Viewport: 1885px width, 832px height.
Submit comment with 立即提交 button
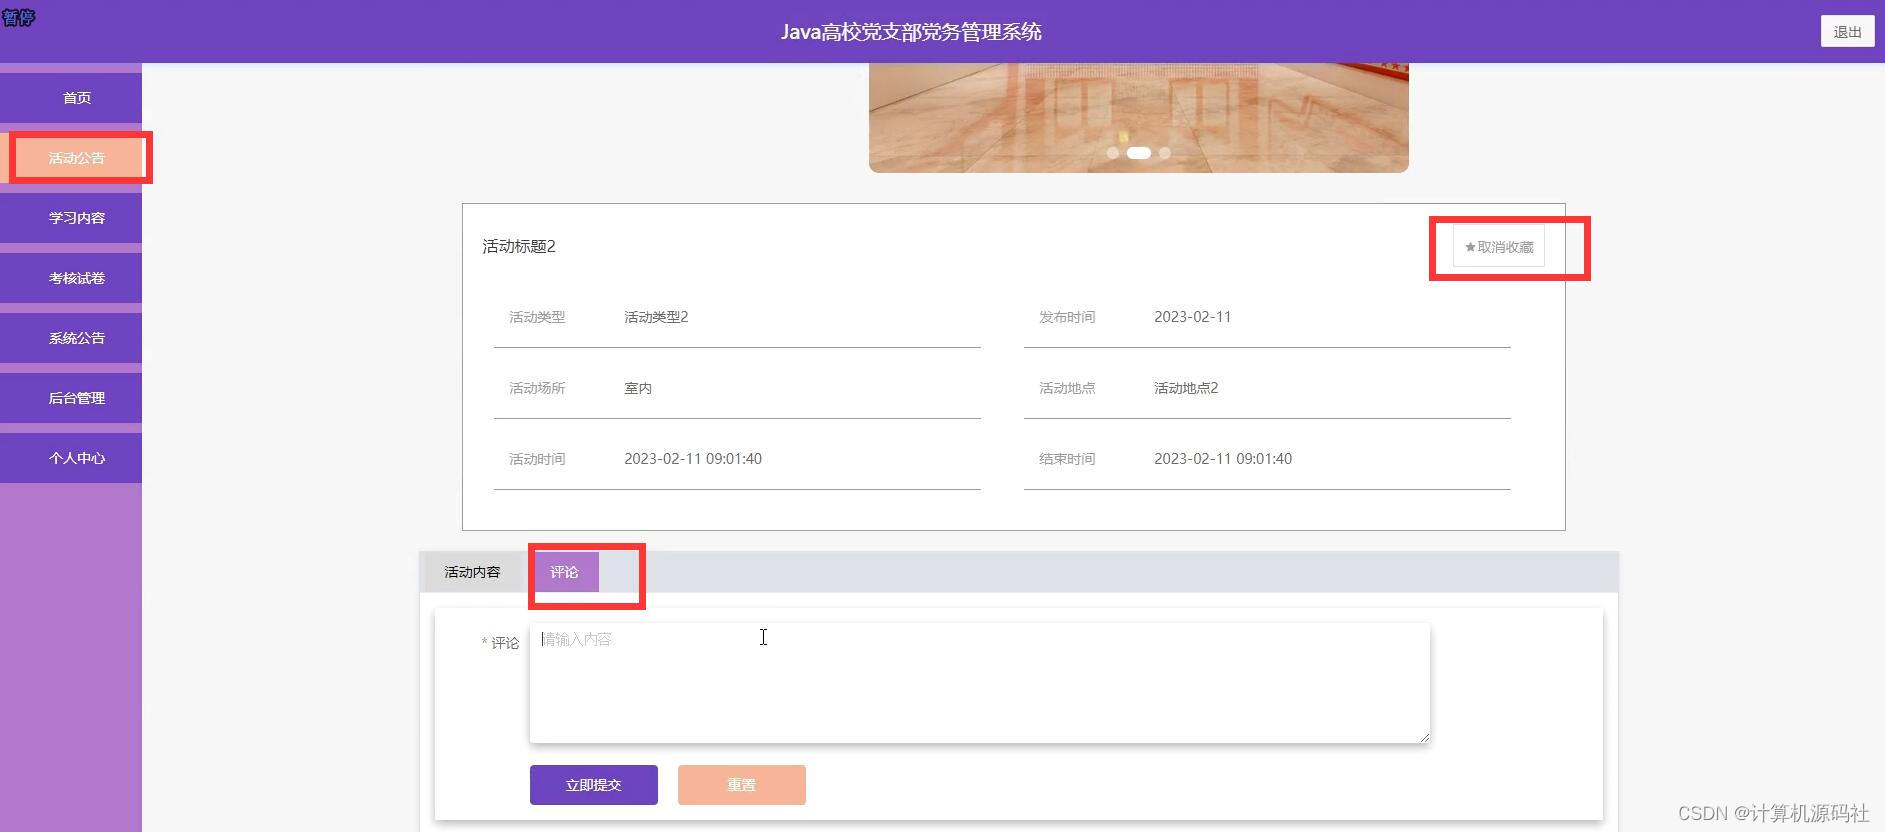pyautogui.click(x=594, y=785)
